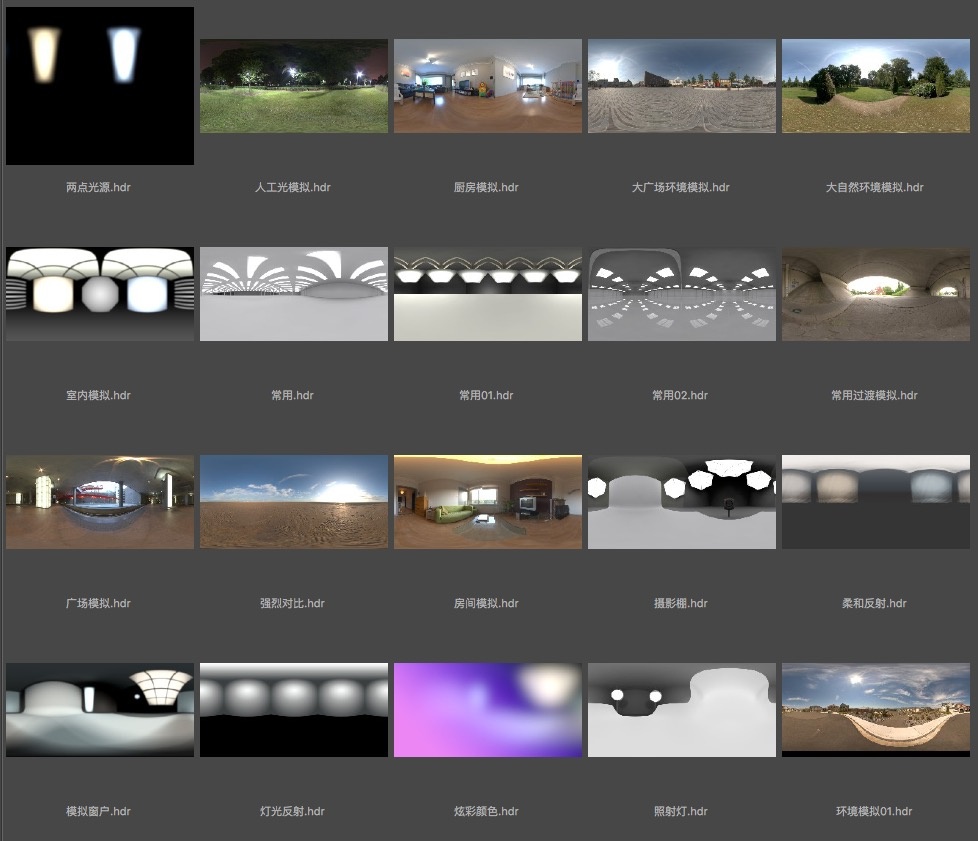
Task: Choose the 厨房模拟.hdr thumbnail
Action: (x=488, y=86)
